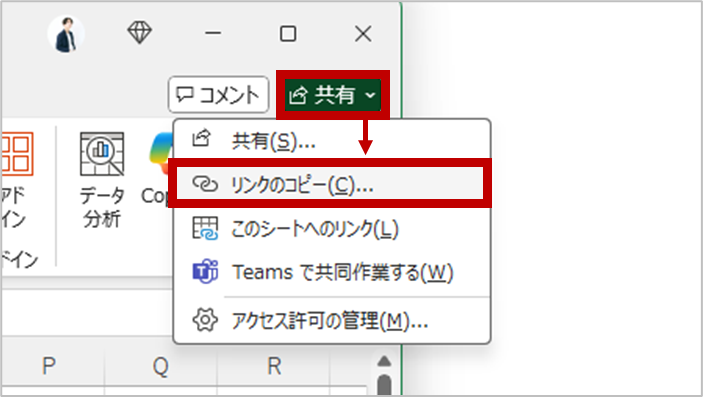The image size is (703, 397).
Task: Select column header Q
Action: (x=161, y=366)
